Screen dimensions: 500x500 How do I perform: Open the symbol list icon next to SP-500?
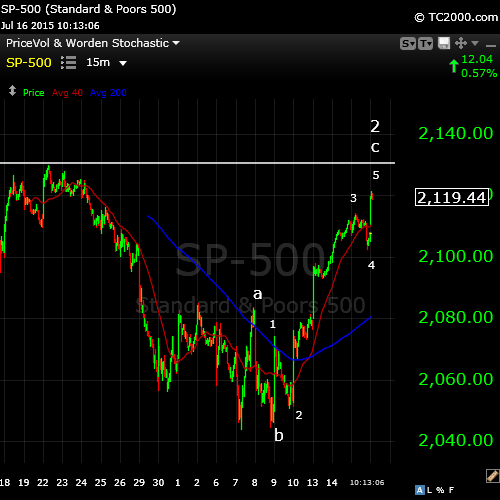coord(69,63)
